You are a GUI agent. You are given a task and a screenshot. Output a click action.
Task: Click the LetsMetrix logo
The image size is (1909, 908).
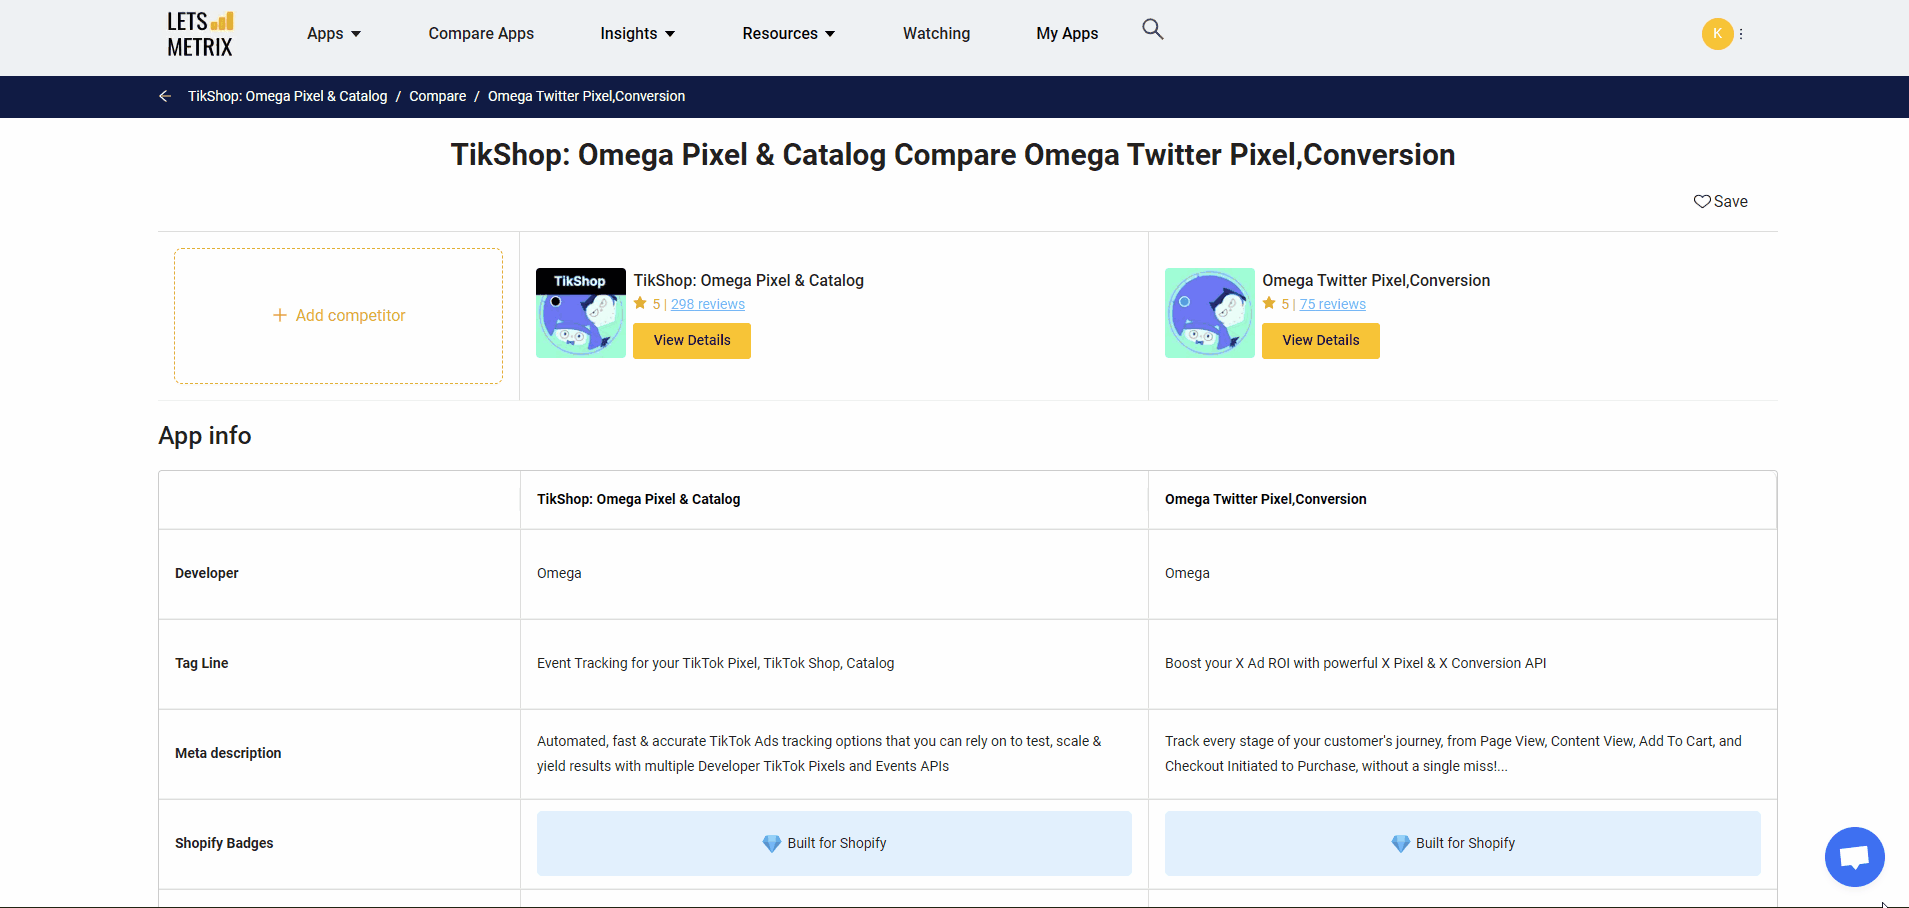(x=200, y=34)
